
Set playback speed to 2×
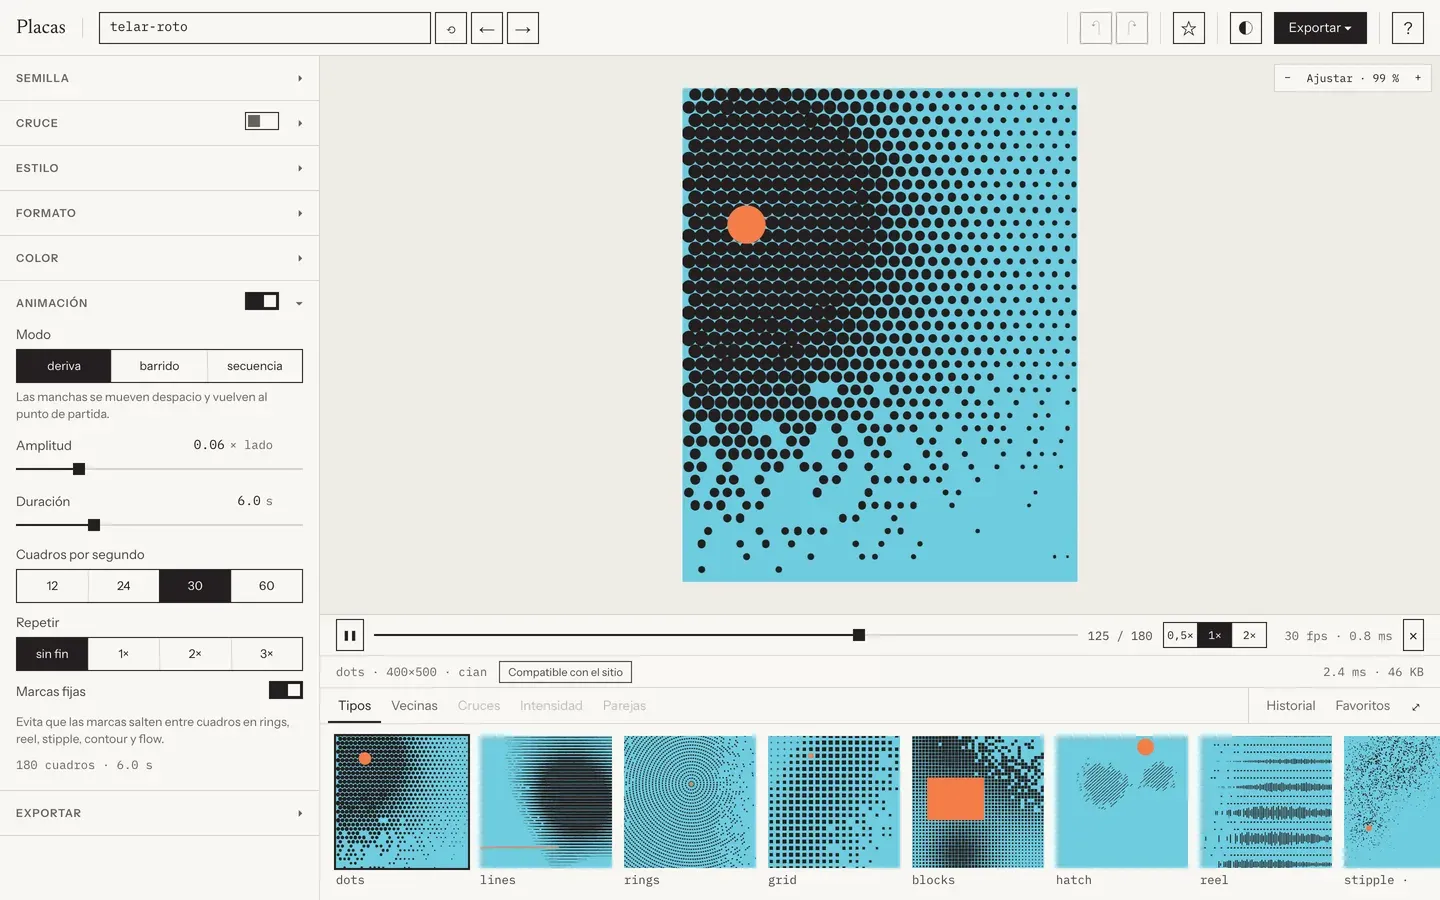pos(1249,635)
